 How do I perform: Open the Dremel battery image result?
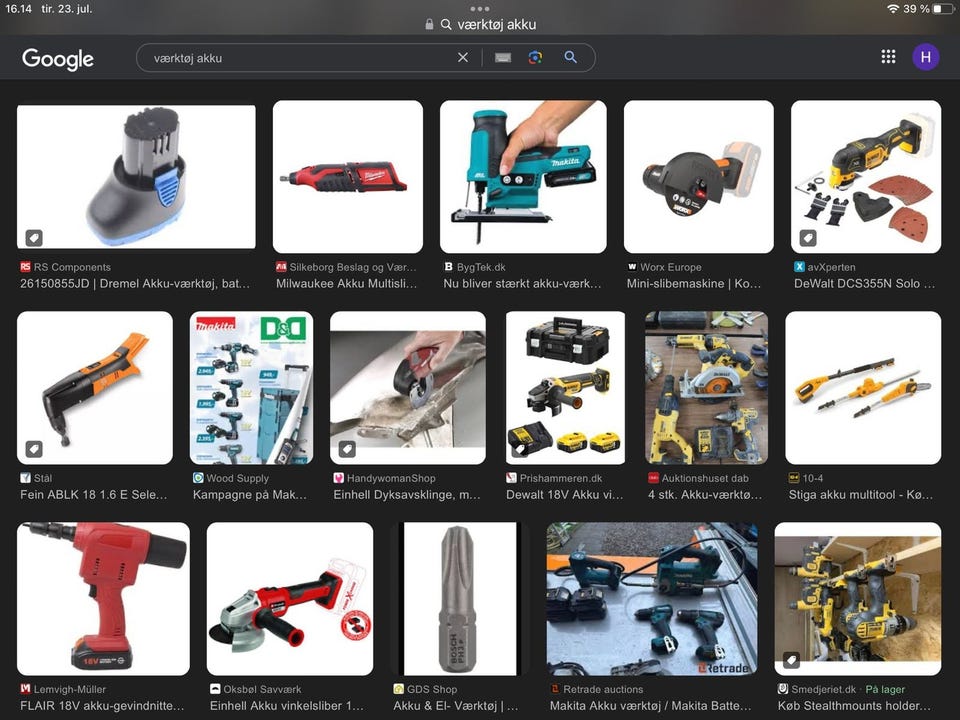tap(136, 177)
